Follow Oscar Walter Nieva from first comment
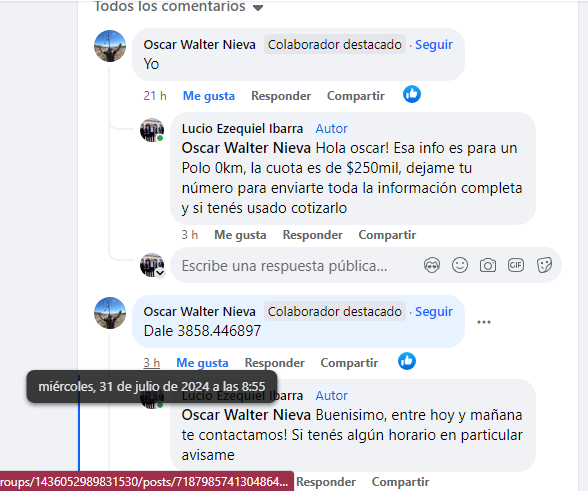 (x=434, y=45)
